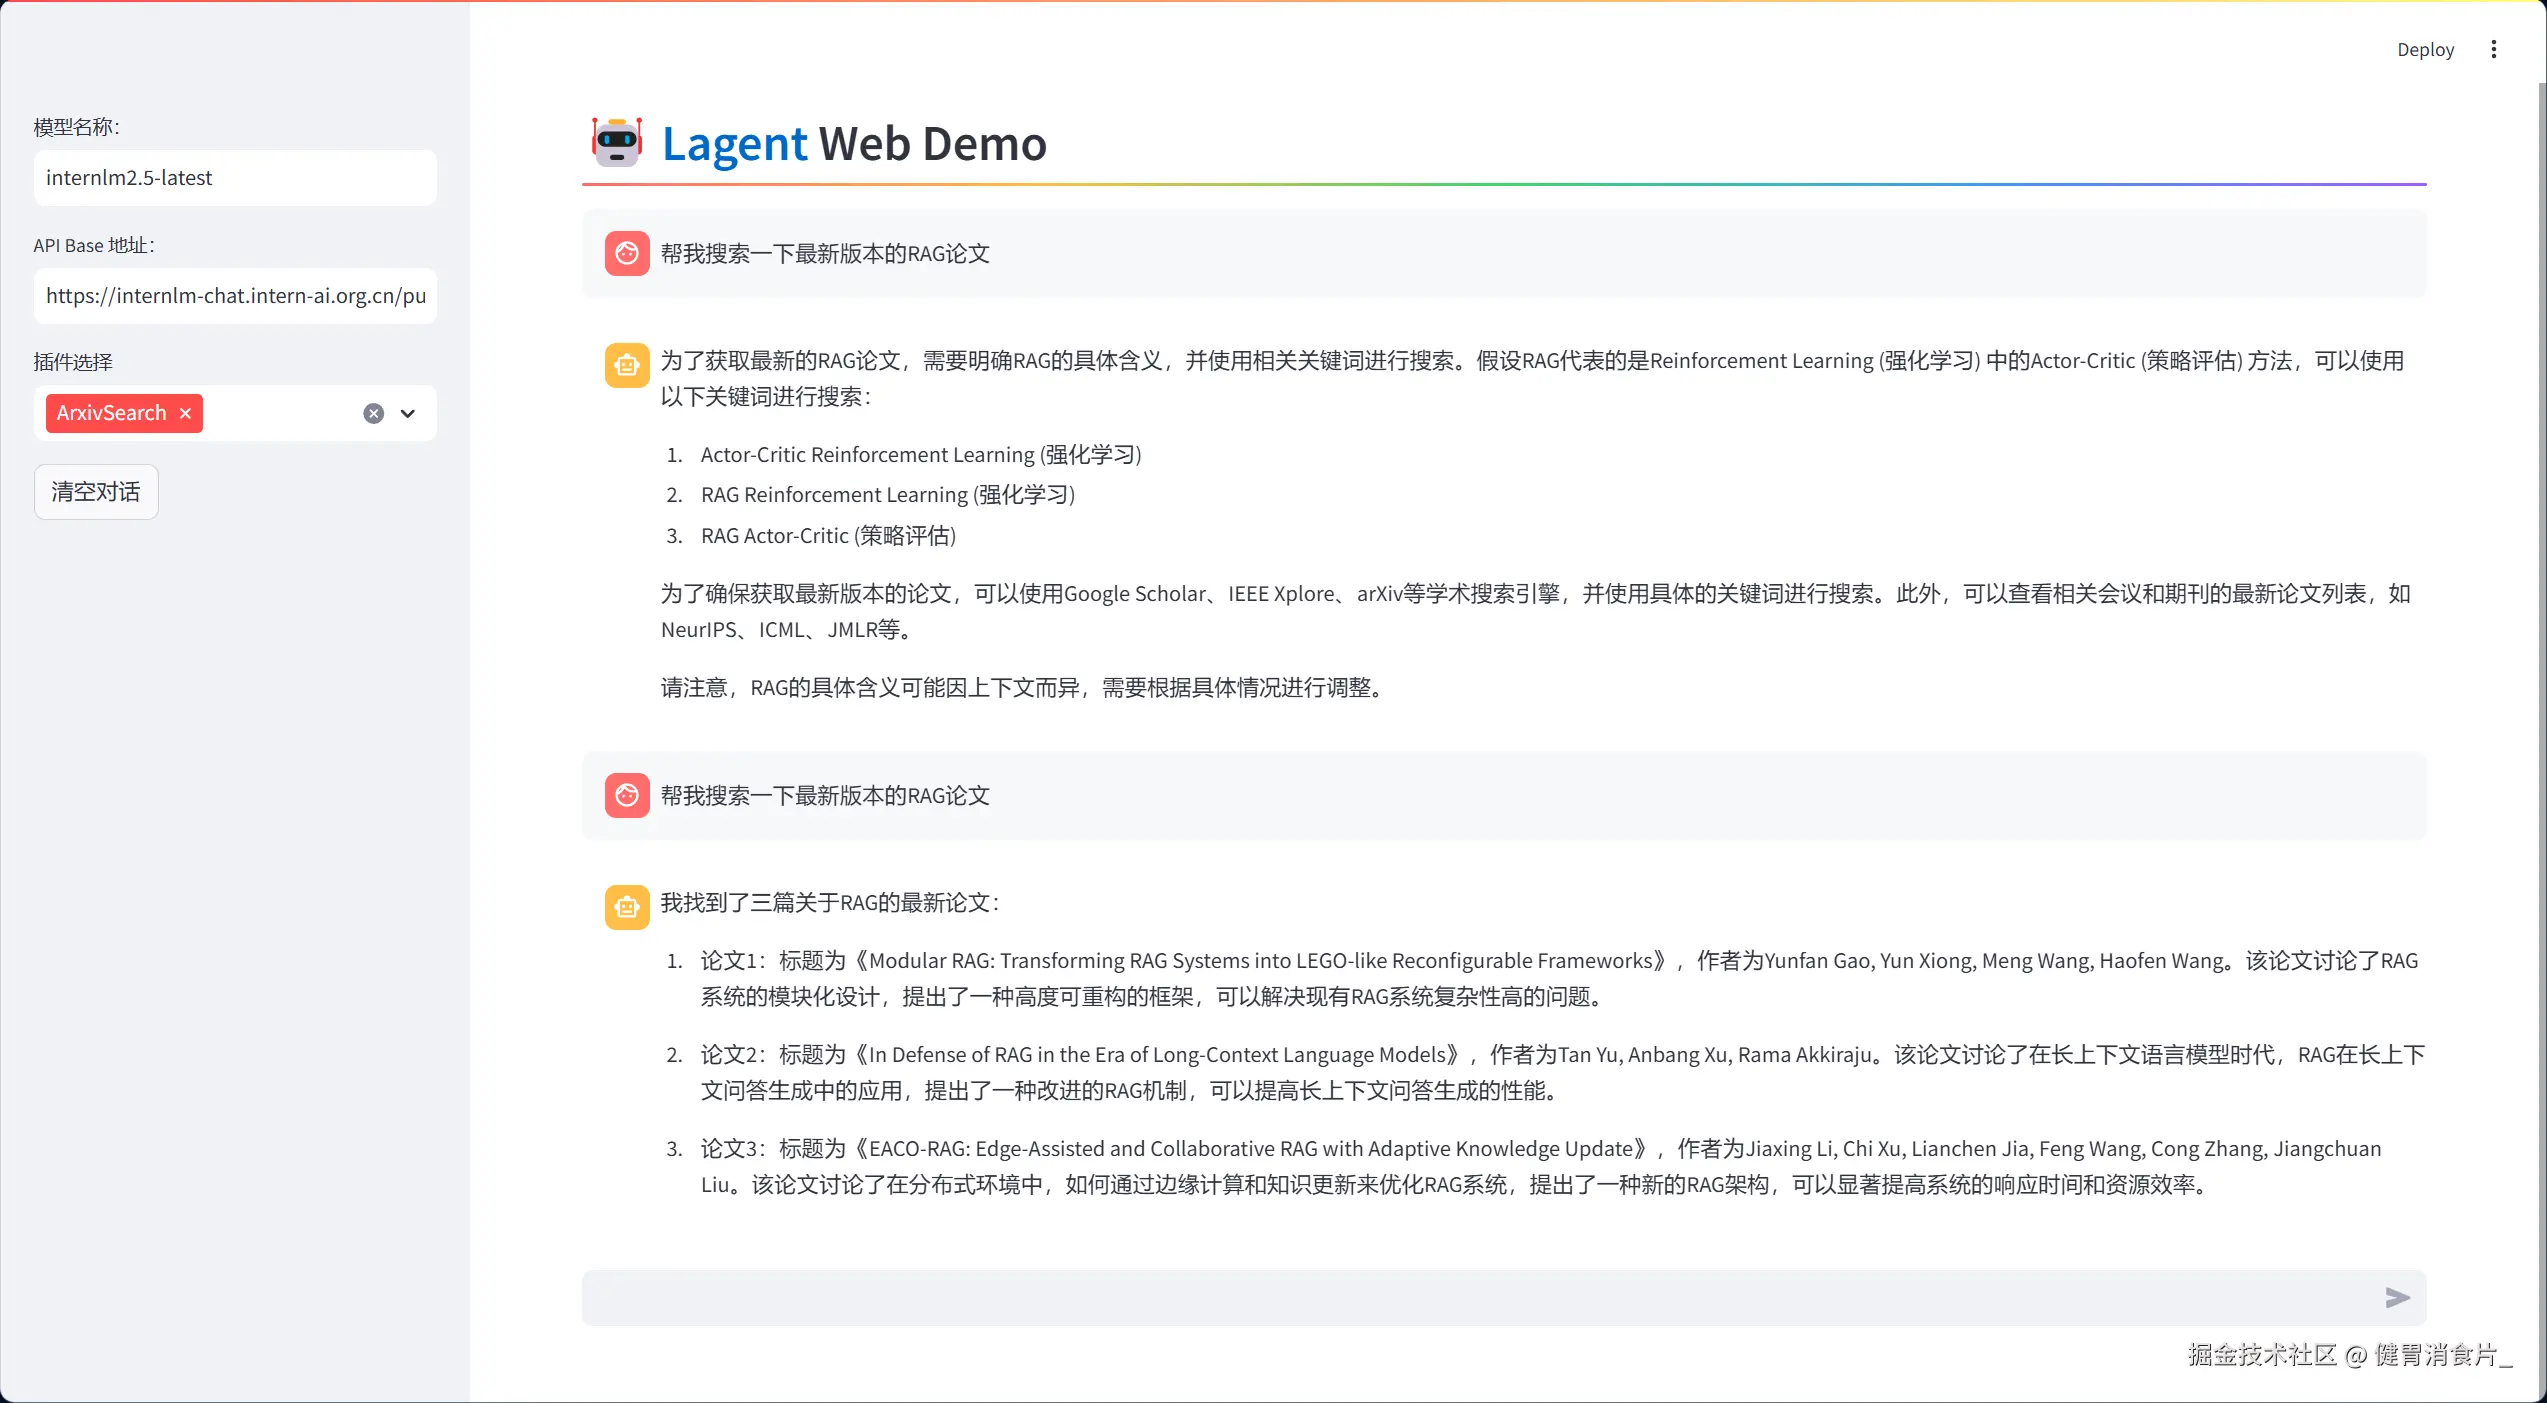Click the first user avatar icon
This screenshot has width=2547, height=1403.
627,254
